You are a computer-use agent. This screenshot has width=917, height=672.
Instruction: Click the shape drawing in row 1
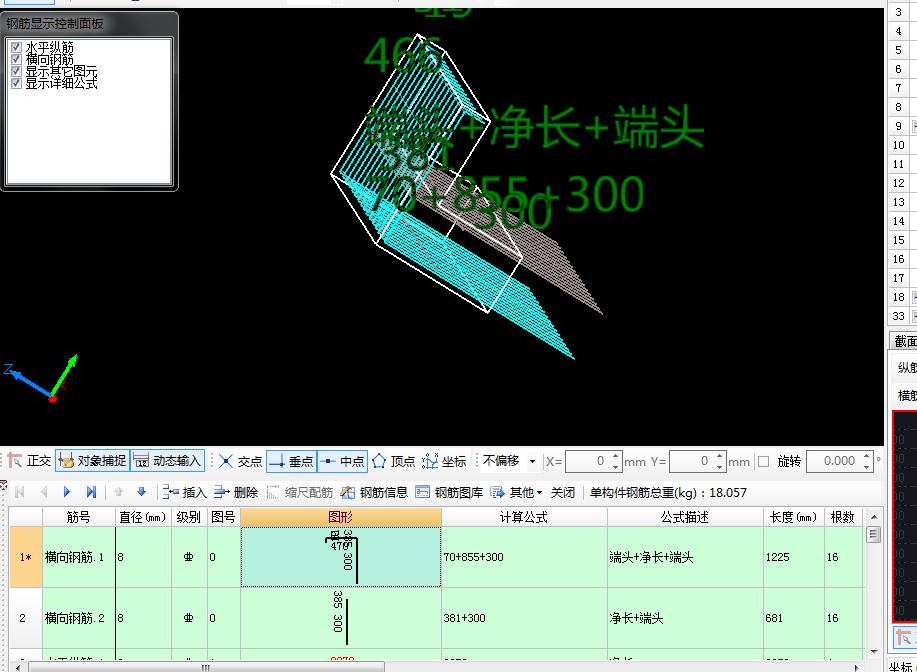pos(340,557)
